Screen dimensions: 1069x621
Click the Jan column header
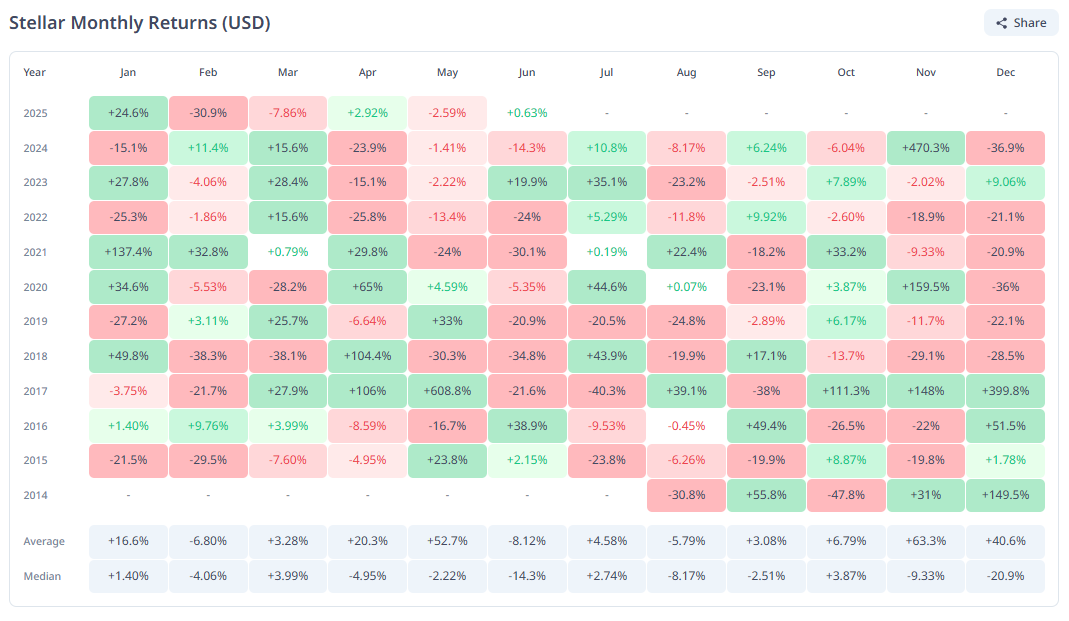[x=128, y=72]
